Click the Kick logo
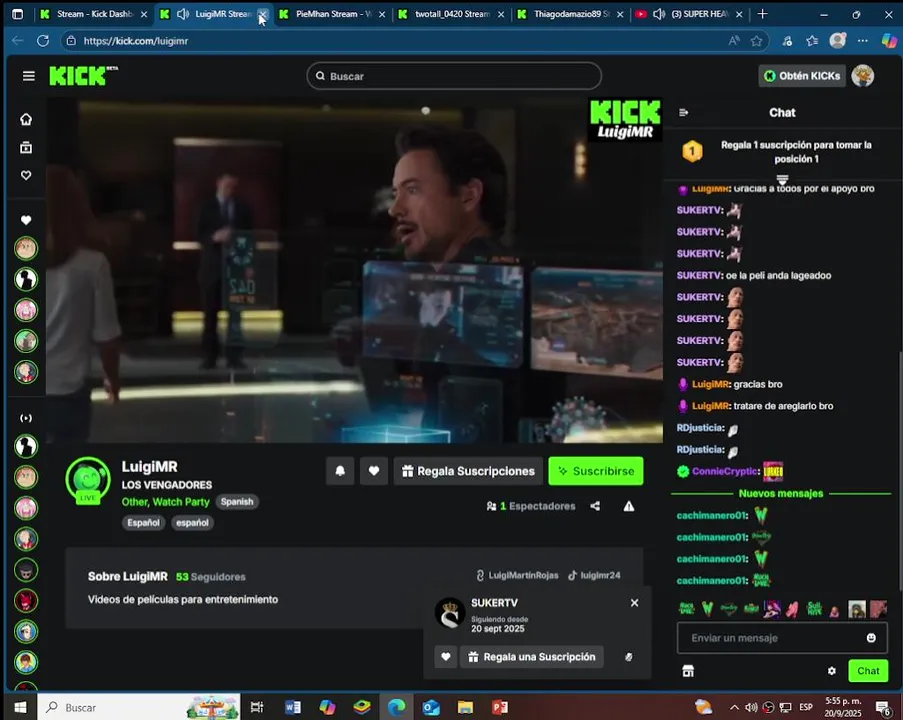Viewport: 903px width, 720px height. click(x=84, y=75)
